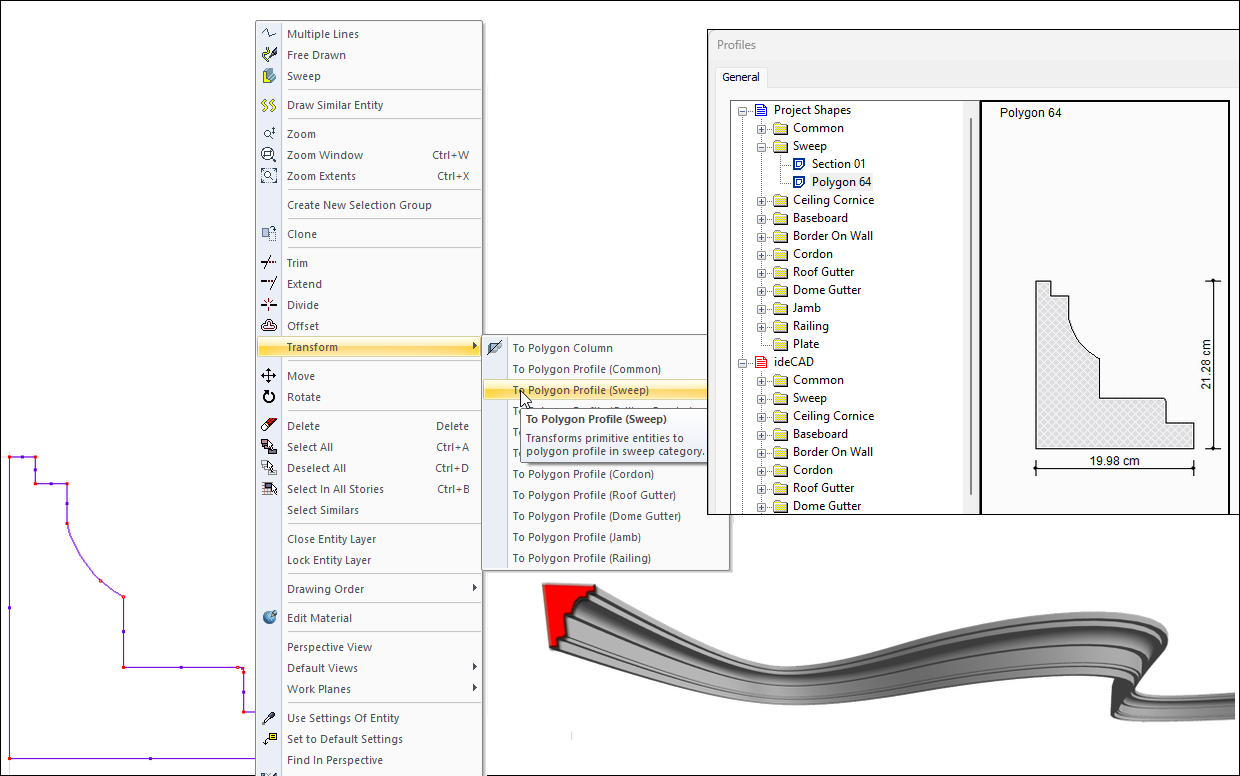
Task: Expand the Ceiling Cornice folder under Project Shapes
Action: click(762, 200)
